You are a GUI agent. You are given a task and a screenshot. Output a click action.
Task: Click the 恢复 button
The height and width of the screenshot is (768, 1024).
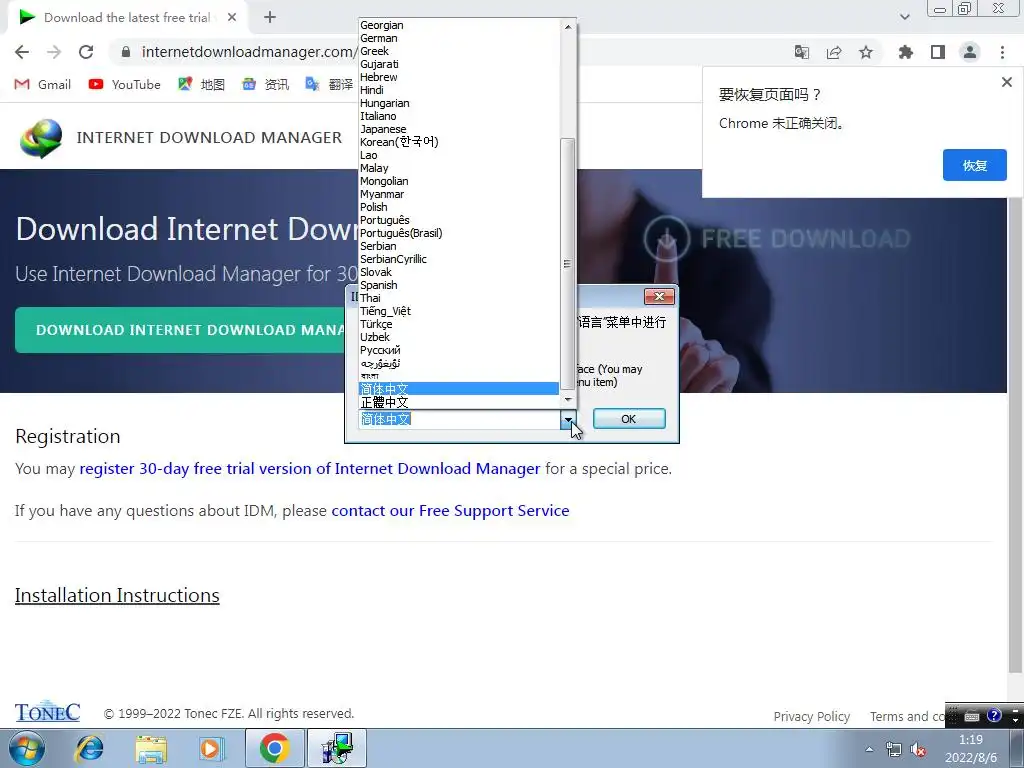(974, 165)
